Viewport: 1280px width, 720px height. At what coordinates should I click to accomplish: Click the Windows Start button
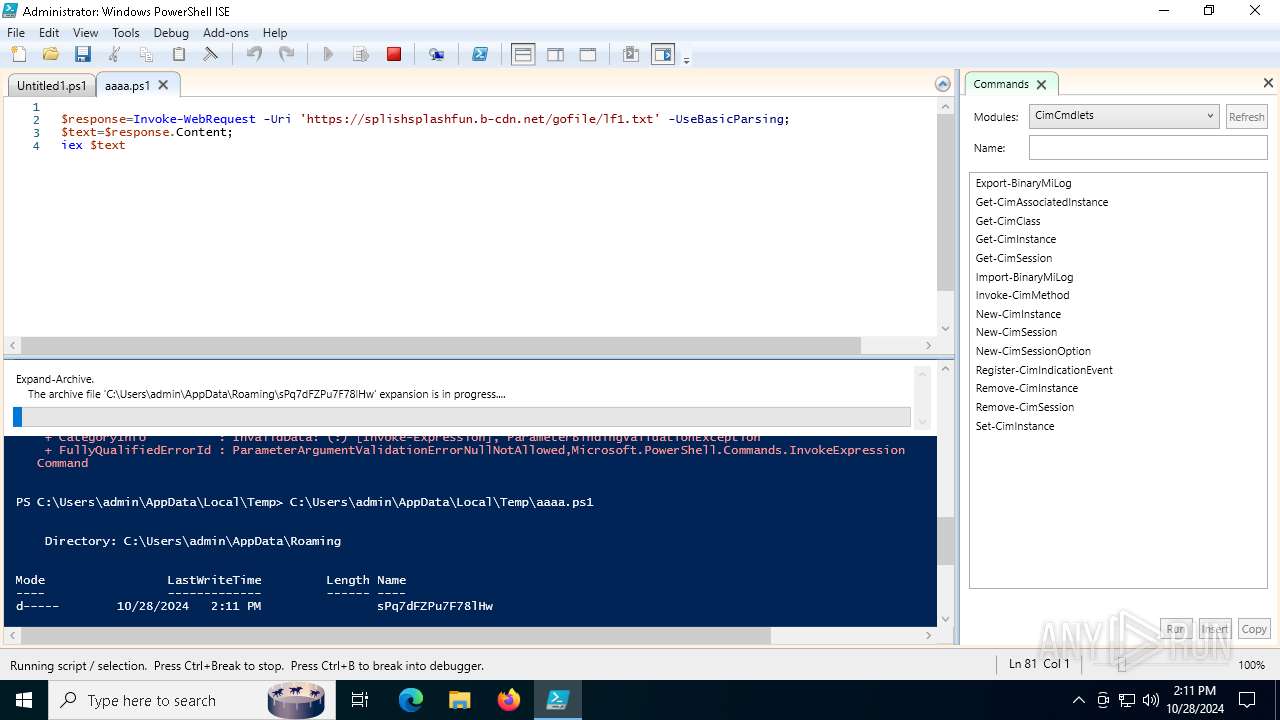coord(24,700)
